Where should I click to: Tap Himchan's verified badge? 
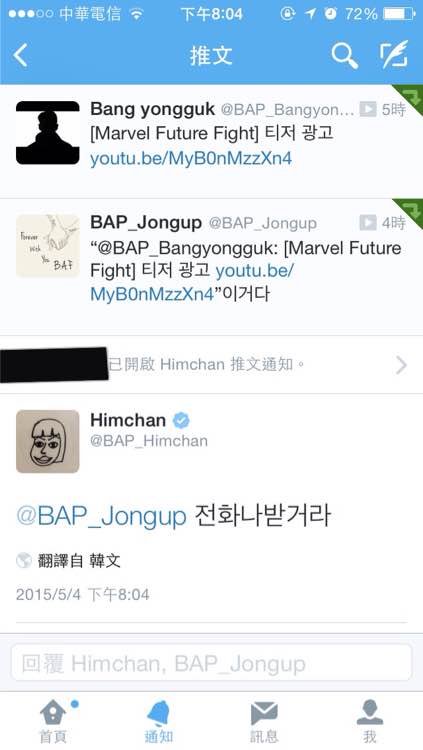[x=181, y=420]
